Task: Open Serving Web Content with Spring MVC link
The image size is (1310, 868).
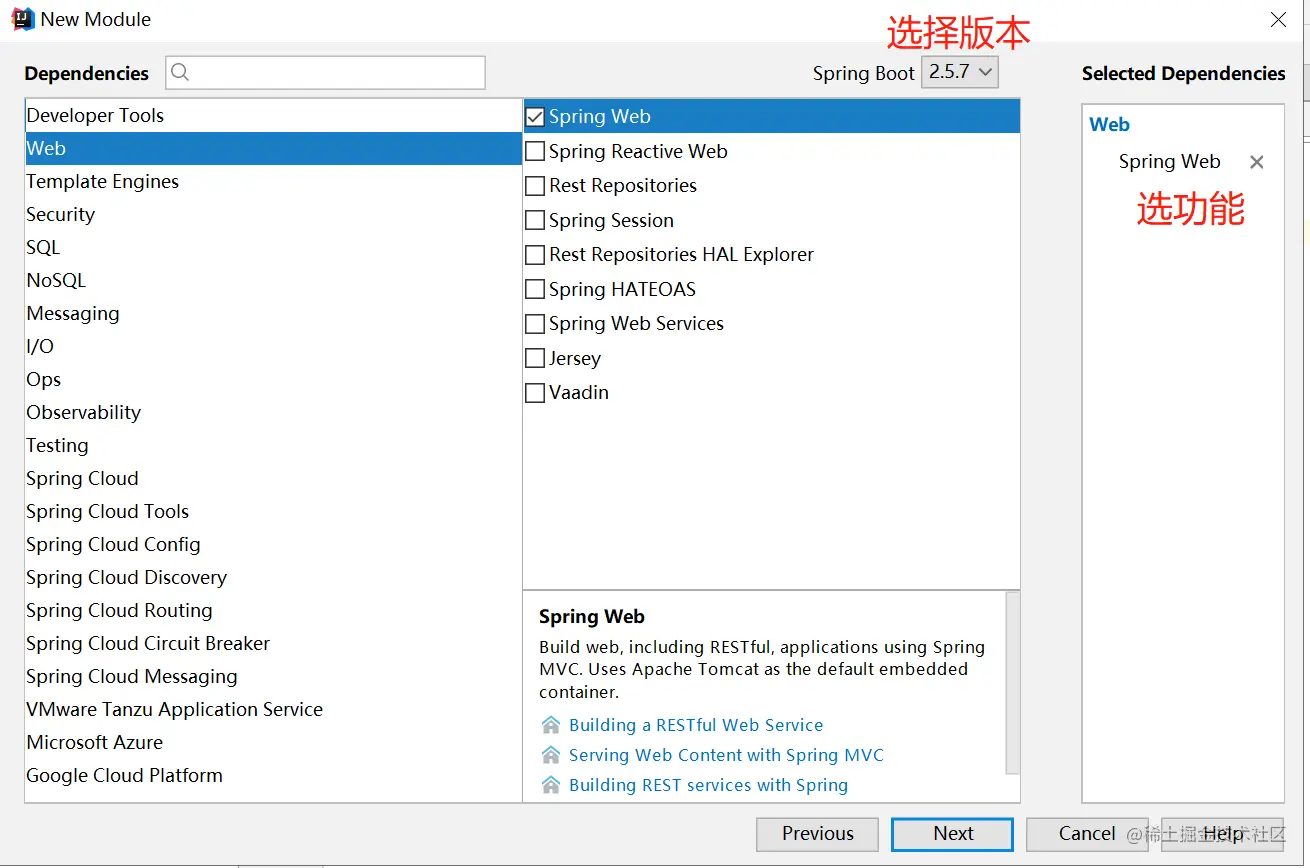Action: coord(726,755)
